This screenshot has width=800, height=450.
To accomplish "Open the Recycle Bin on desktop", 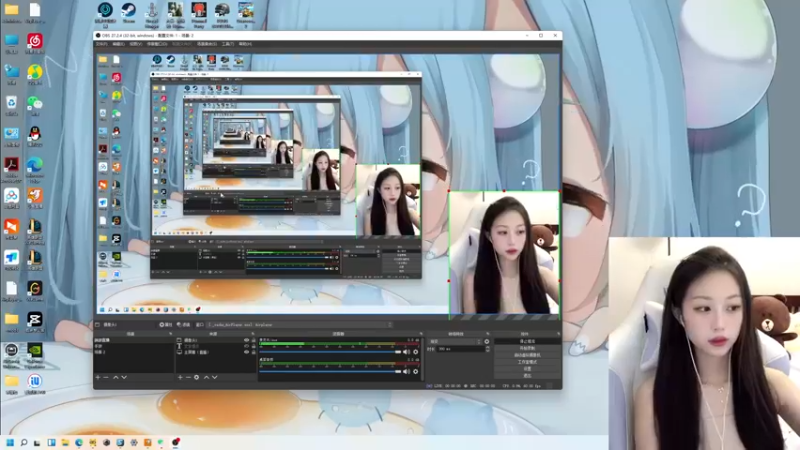I will point(11,105).
